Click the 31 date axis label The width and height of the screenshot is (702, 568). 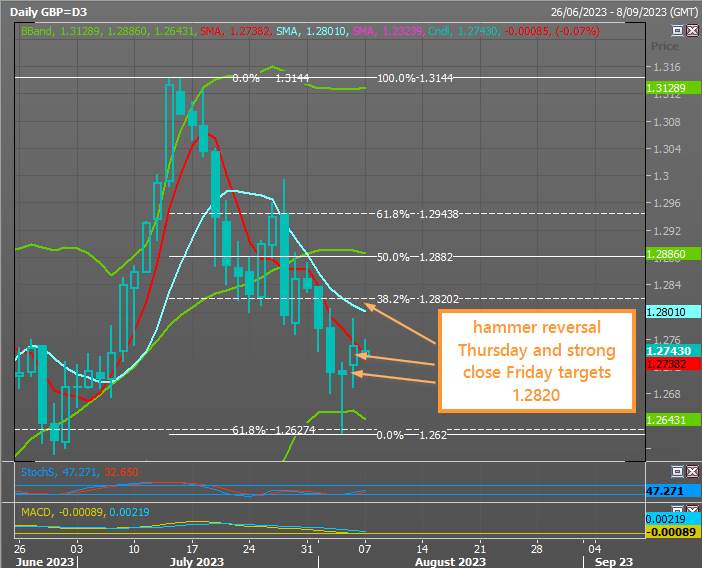click(x=307, y=549)
